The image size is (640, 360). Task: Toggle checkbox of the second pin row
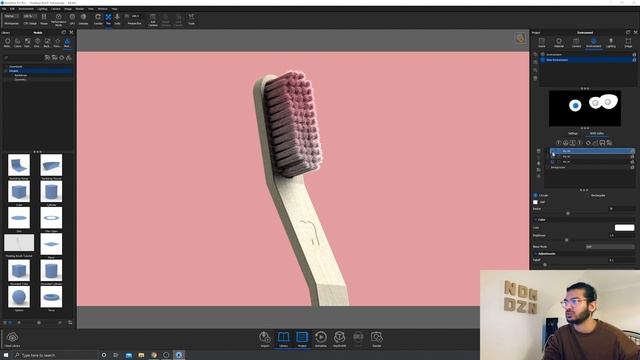coord(553,156)
